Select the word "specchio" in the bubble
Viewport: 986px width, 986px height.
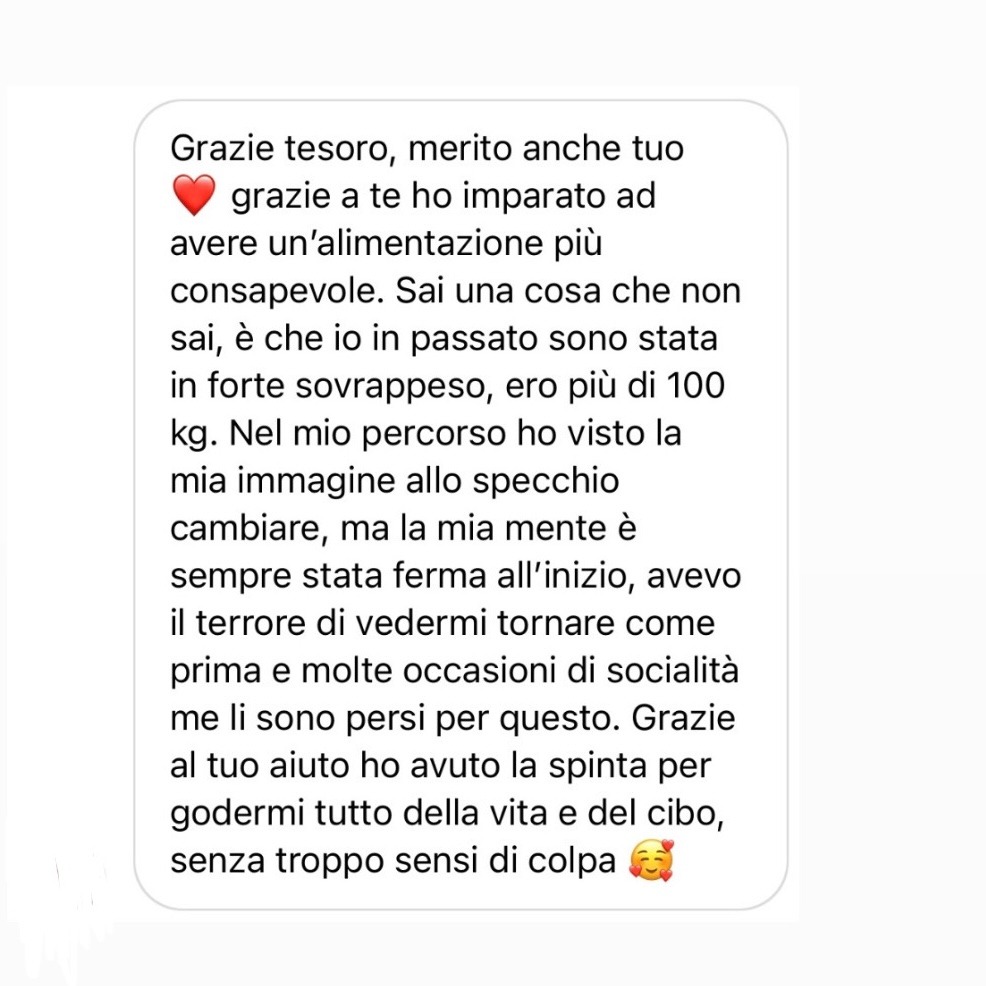click(546, 482)
